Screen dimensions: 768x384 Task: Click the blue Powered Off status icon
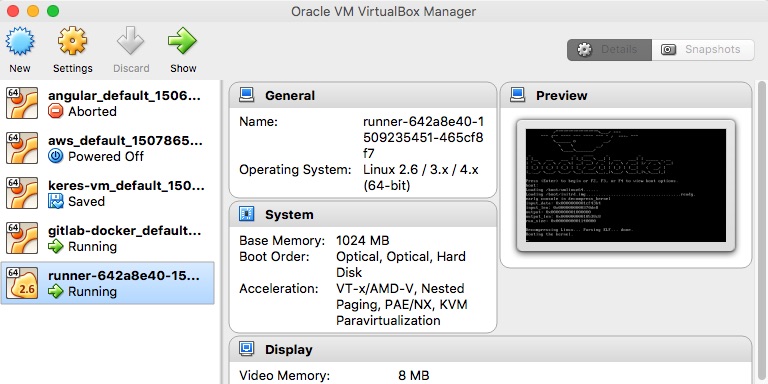(x=56, y=157)
